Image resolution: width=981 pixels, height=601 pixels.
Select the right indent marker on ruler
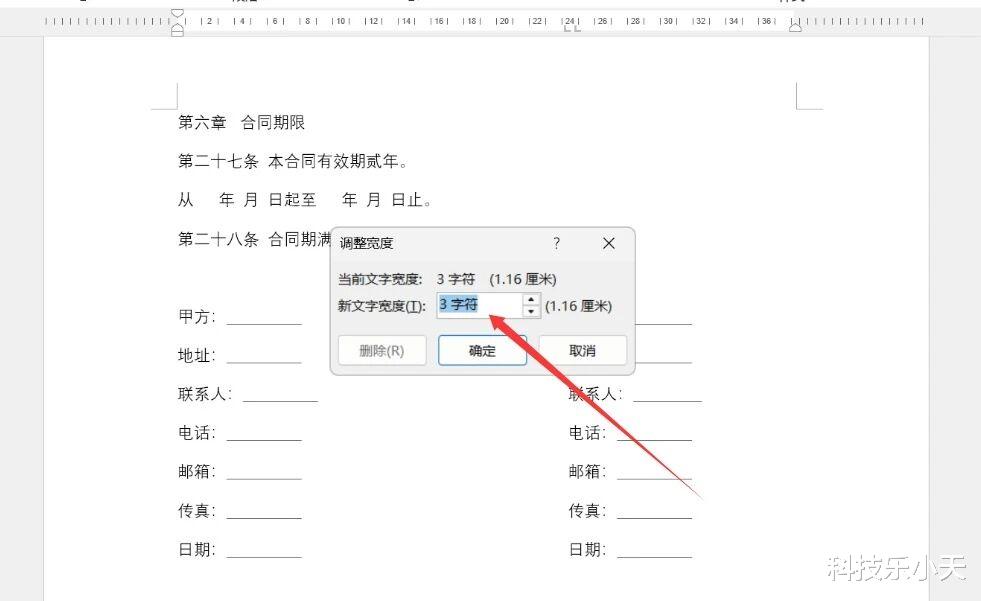tap(795, 26)
